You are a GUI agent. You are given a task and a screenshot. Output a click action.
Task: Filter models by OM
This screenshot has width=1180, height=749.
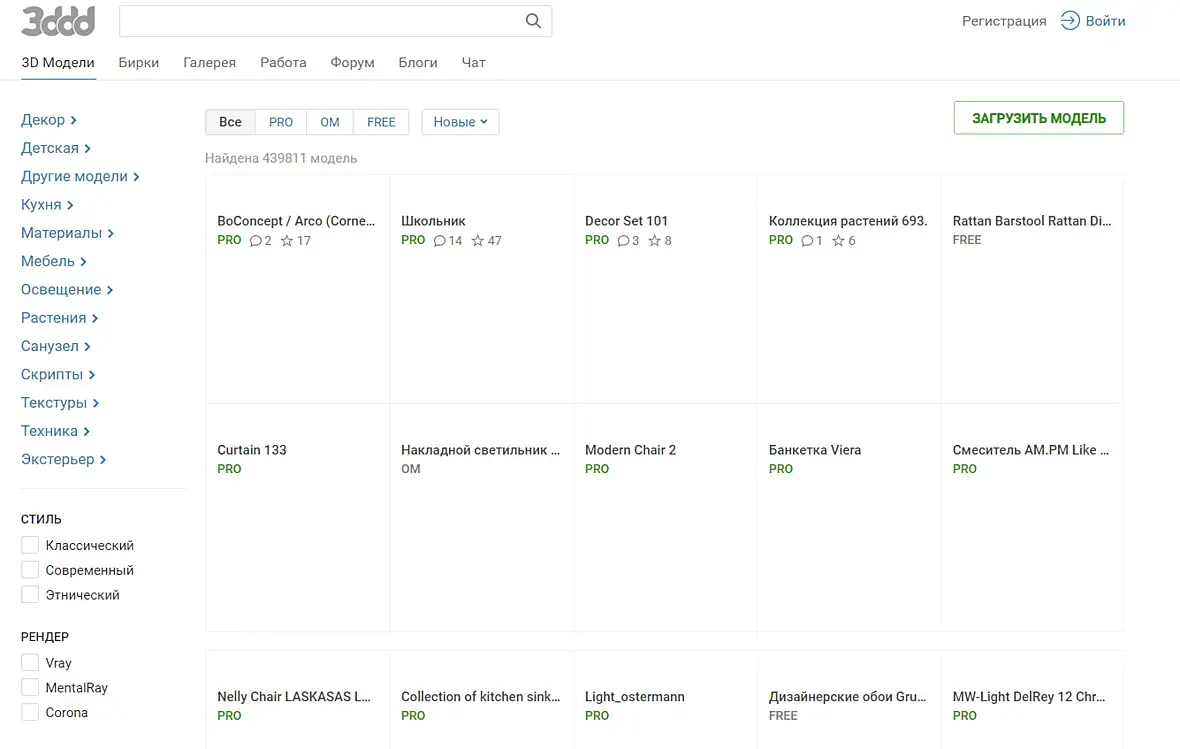[330, 122]
